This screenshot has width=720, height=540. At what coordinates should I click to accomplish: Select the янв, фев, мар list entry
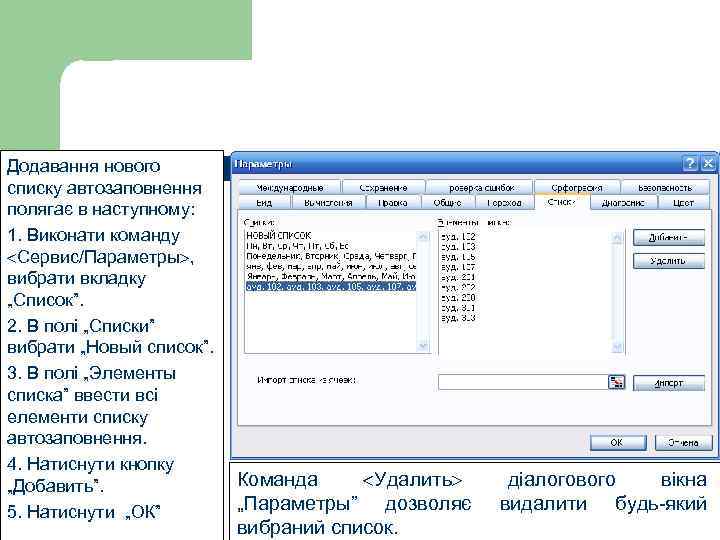click(x=330, y=266)
